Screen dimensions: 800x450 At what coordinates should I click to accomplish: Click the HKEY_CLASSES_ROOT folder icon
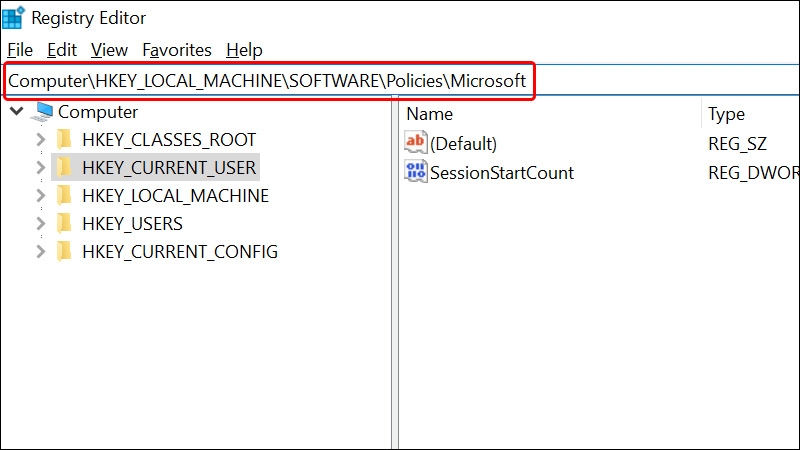(65, 140)
